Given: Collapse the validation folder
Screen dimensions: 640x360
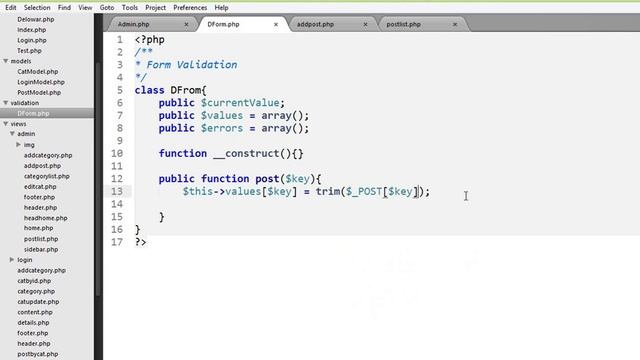Looking at the screenshot, I should [6, 103].
